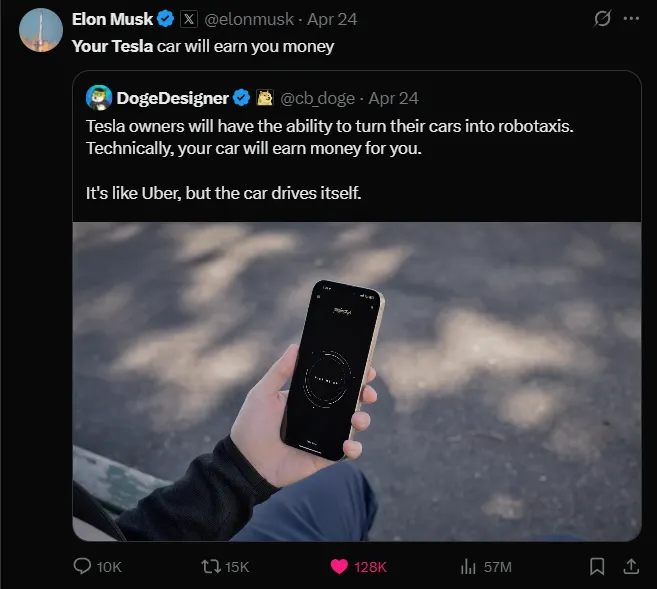
Task: Click the Grok circle-slash icon
Action: 602,19
